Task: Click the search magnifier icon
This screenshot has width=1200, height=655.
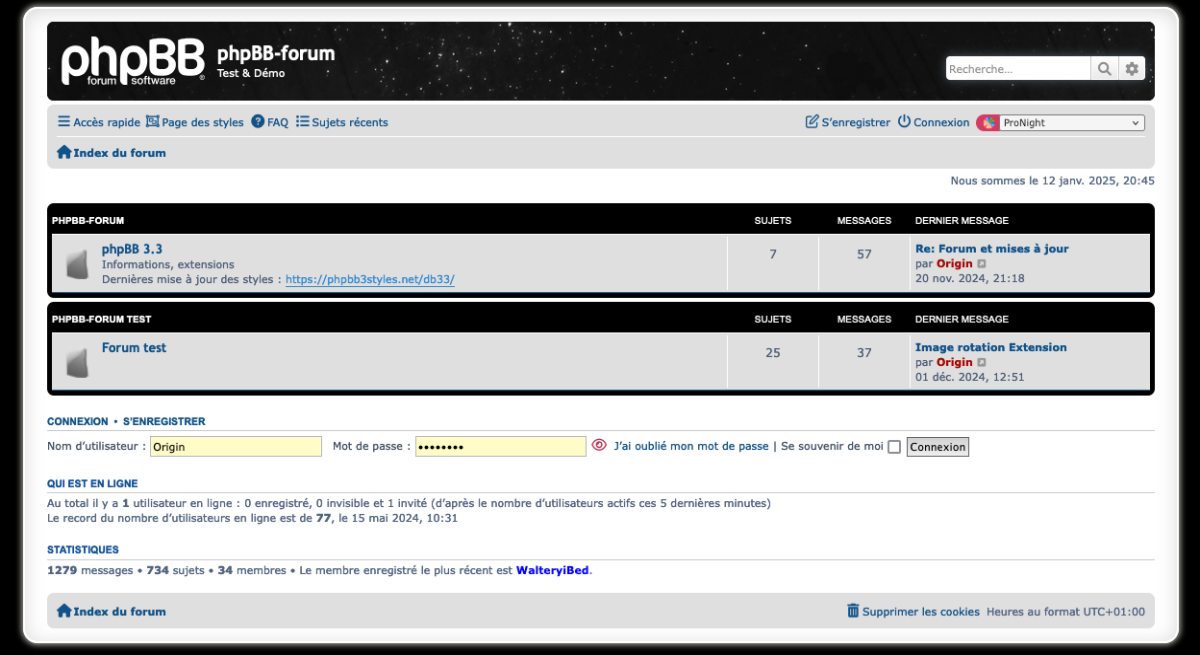Action: 1104,69
